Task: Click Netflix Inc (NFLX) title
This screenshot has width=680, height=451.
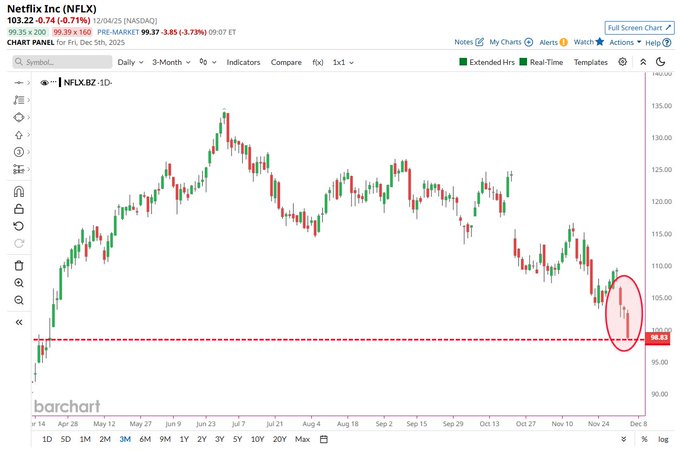Action: (x=52, y=9)
